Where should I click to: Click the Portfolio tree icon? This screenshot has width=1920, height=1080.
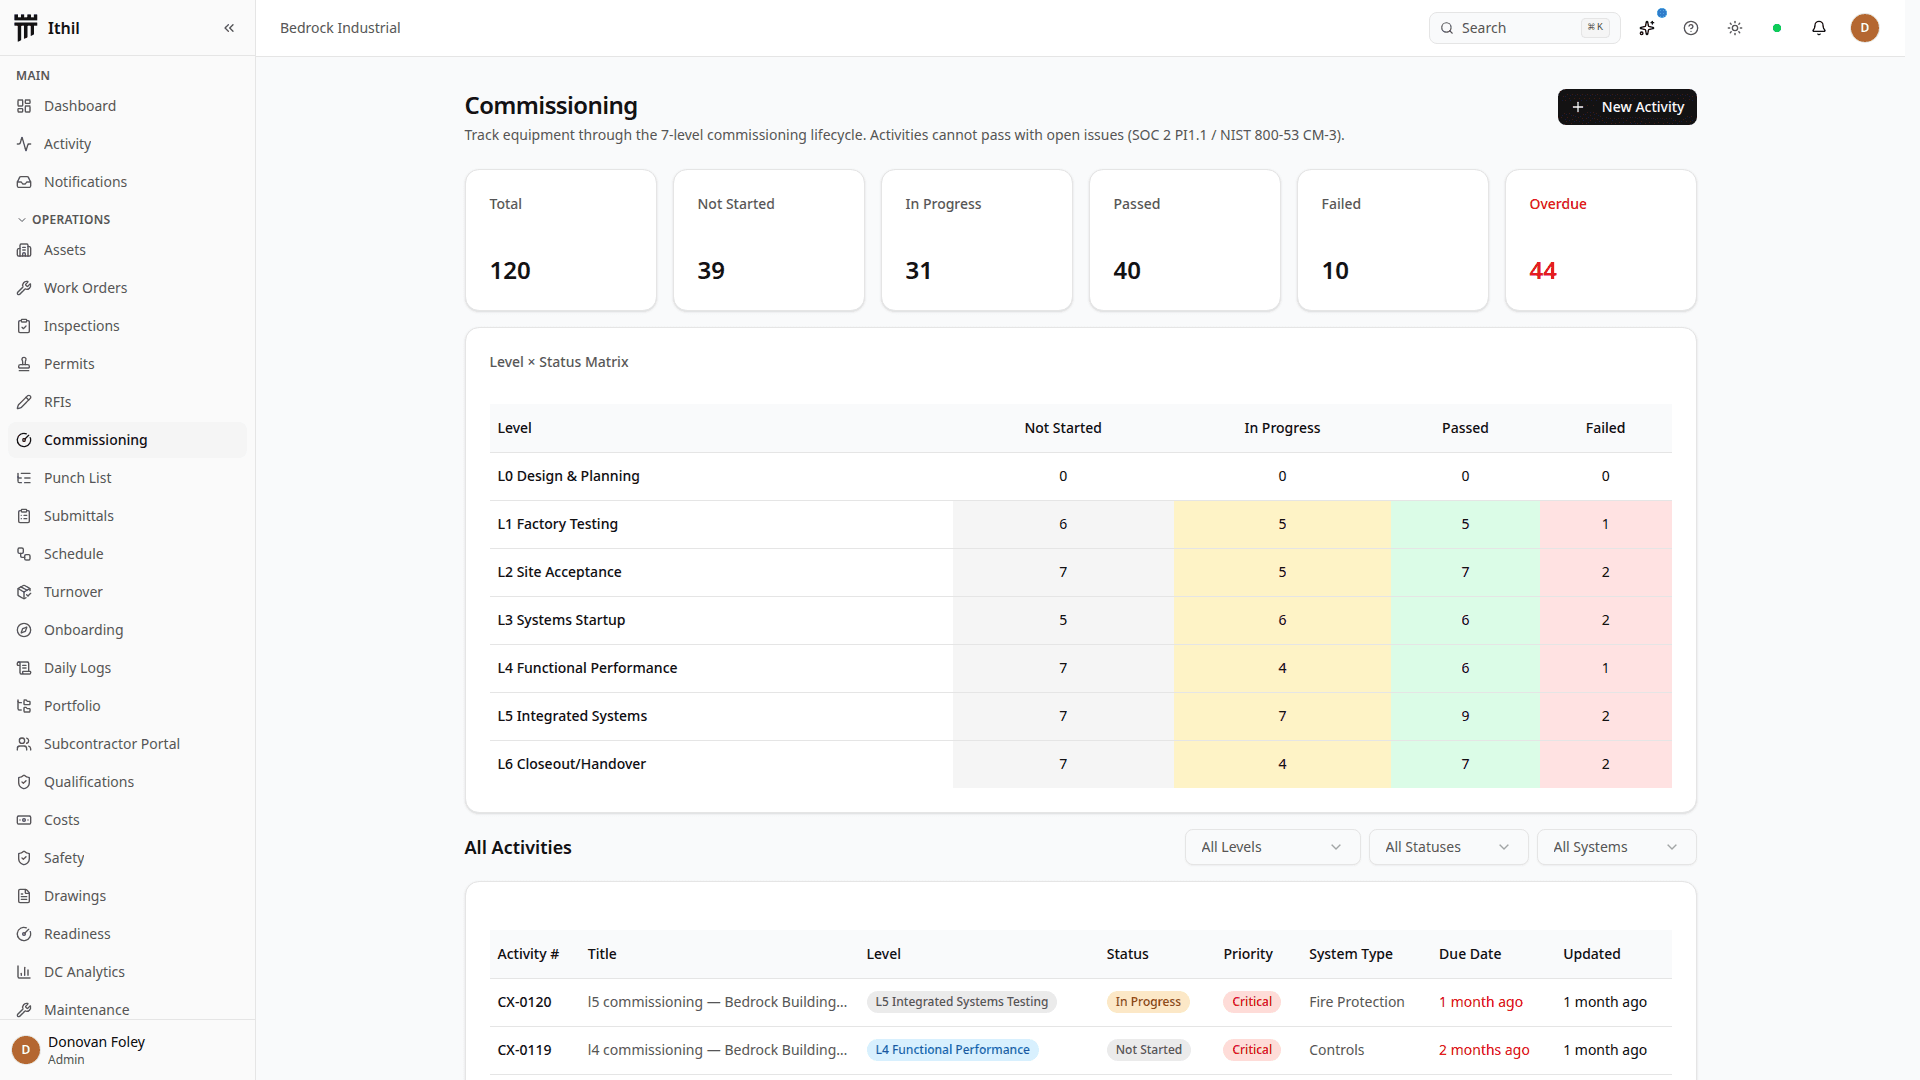click(24, 706)
